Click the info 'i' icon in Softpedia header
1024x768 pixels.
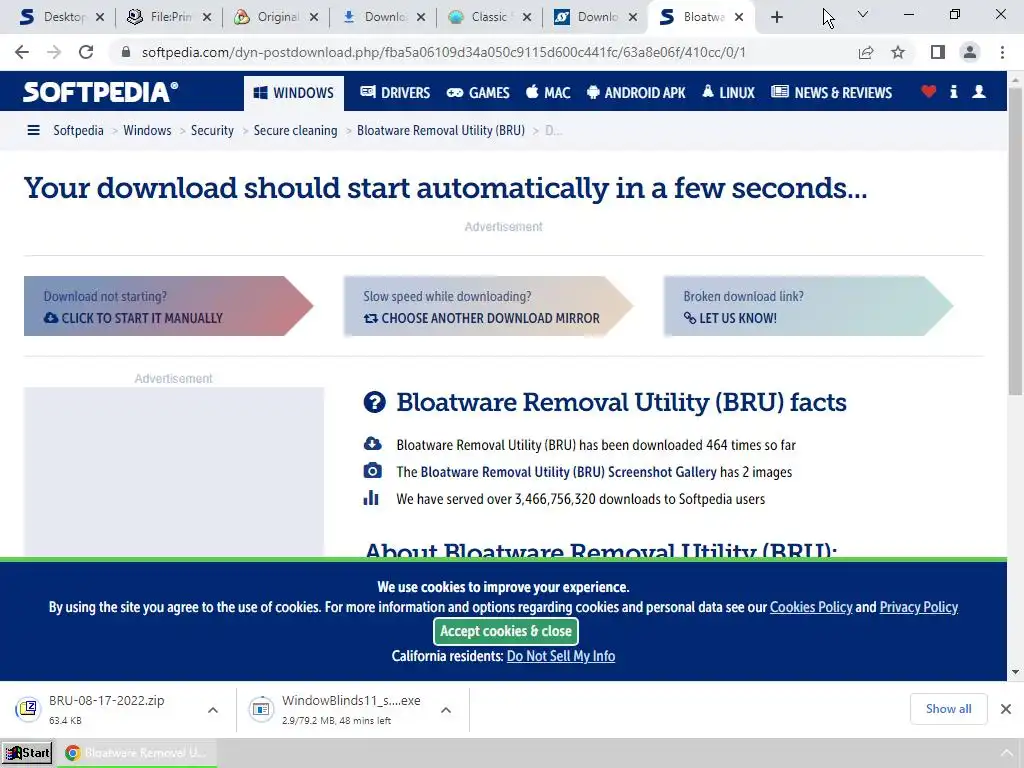pyautogui.click(x=953, y=92)
